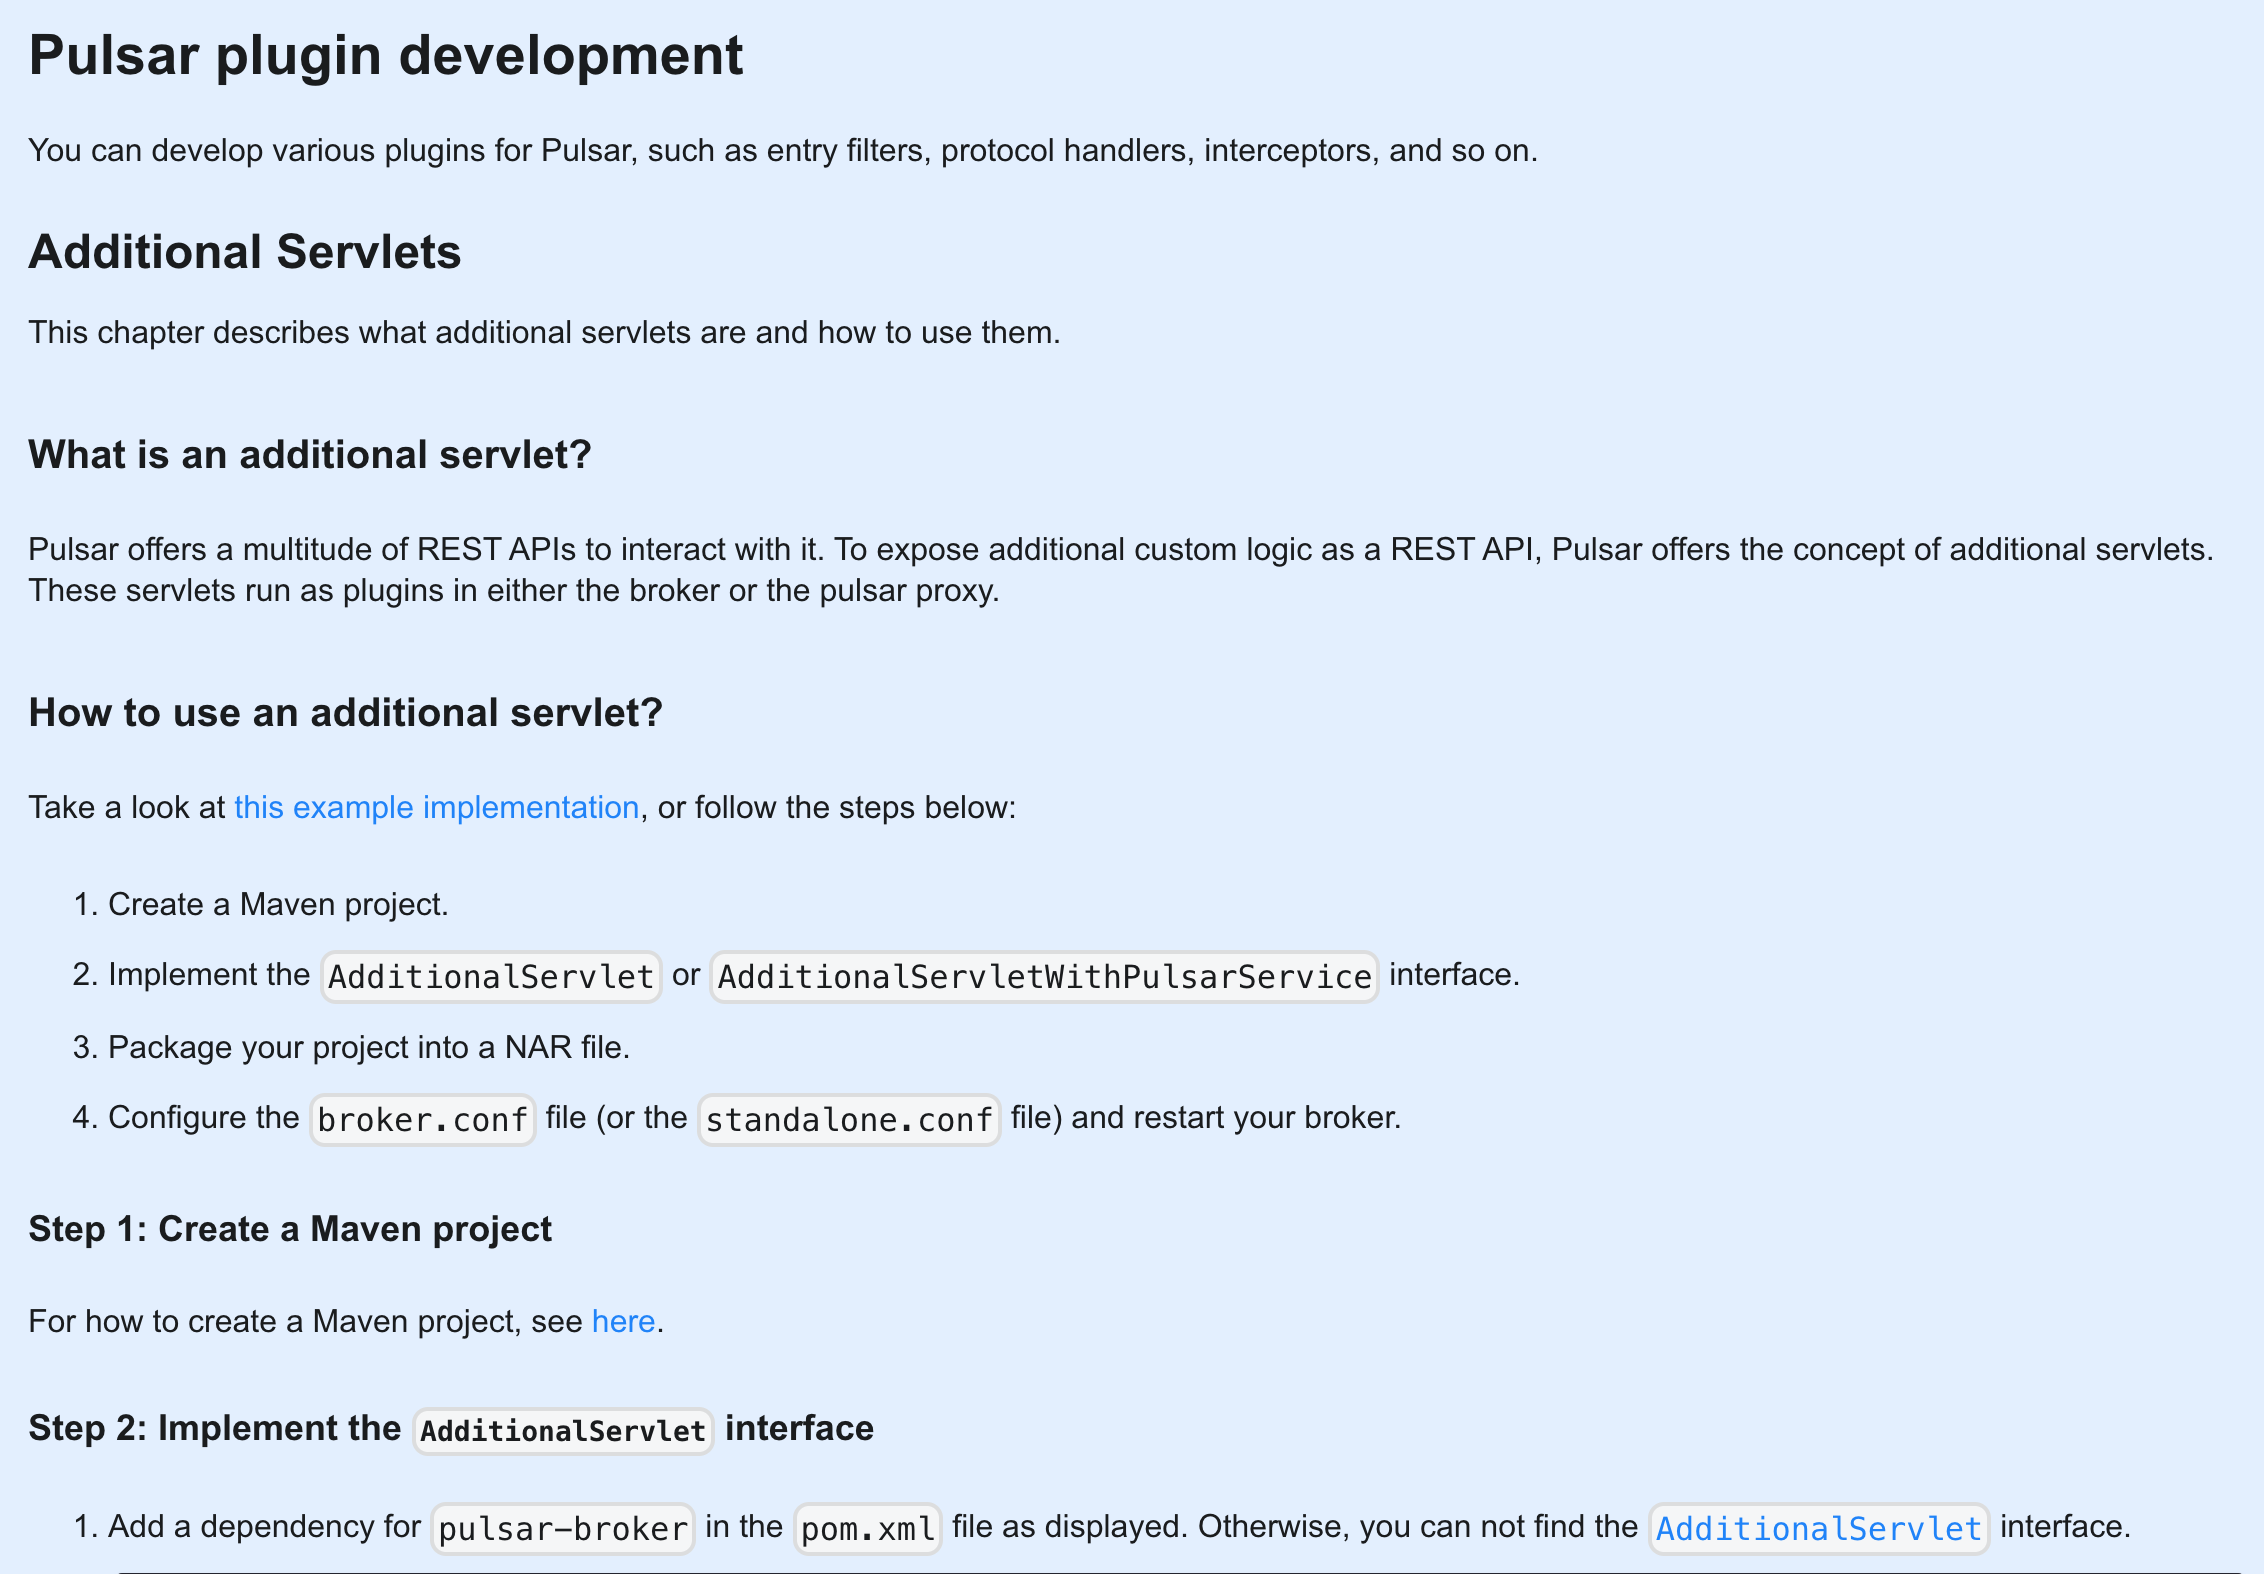Click AdditionalServlet code in Step 2 heading

point(562,1430)
